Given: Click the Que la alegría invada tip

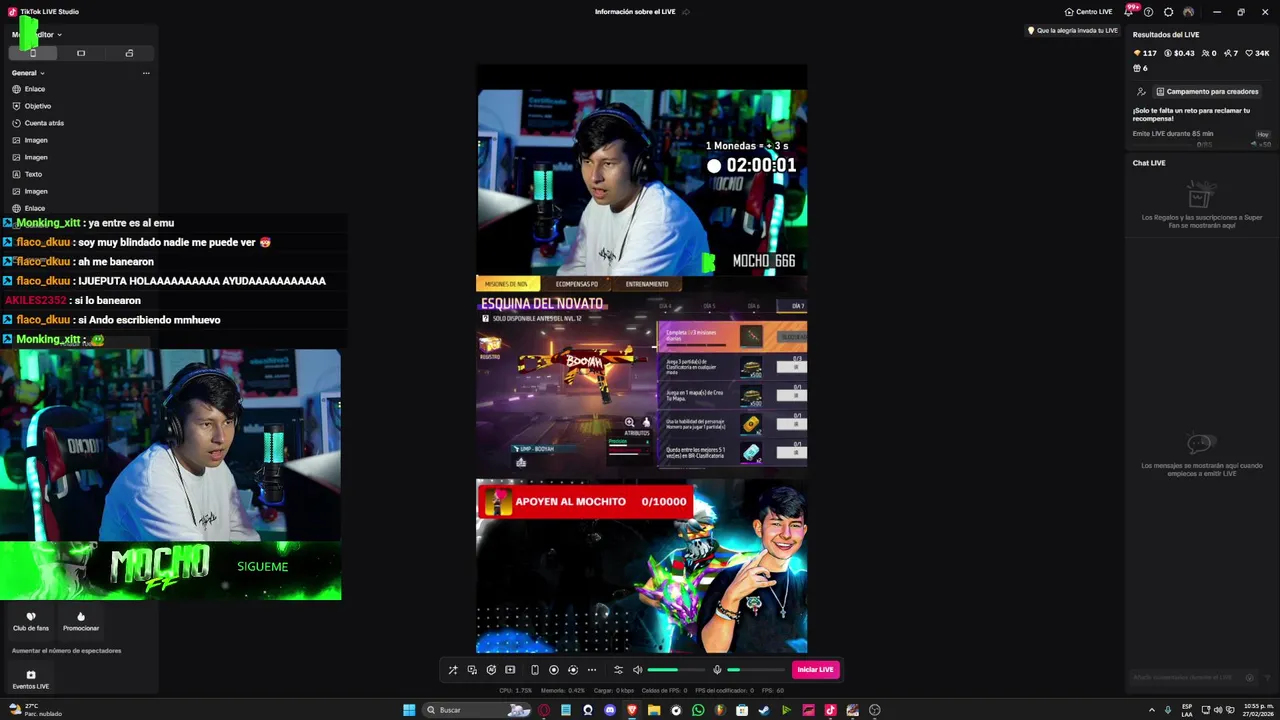Looking at the screenshot, I should pos(1073,30).
